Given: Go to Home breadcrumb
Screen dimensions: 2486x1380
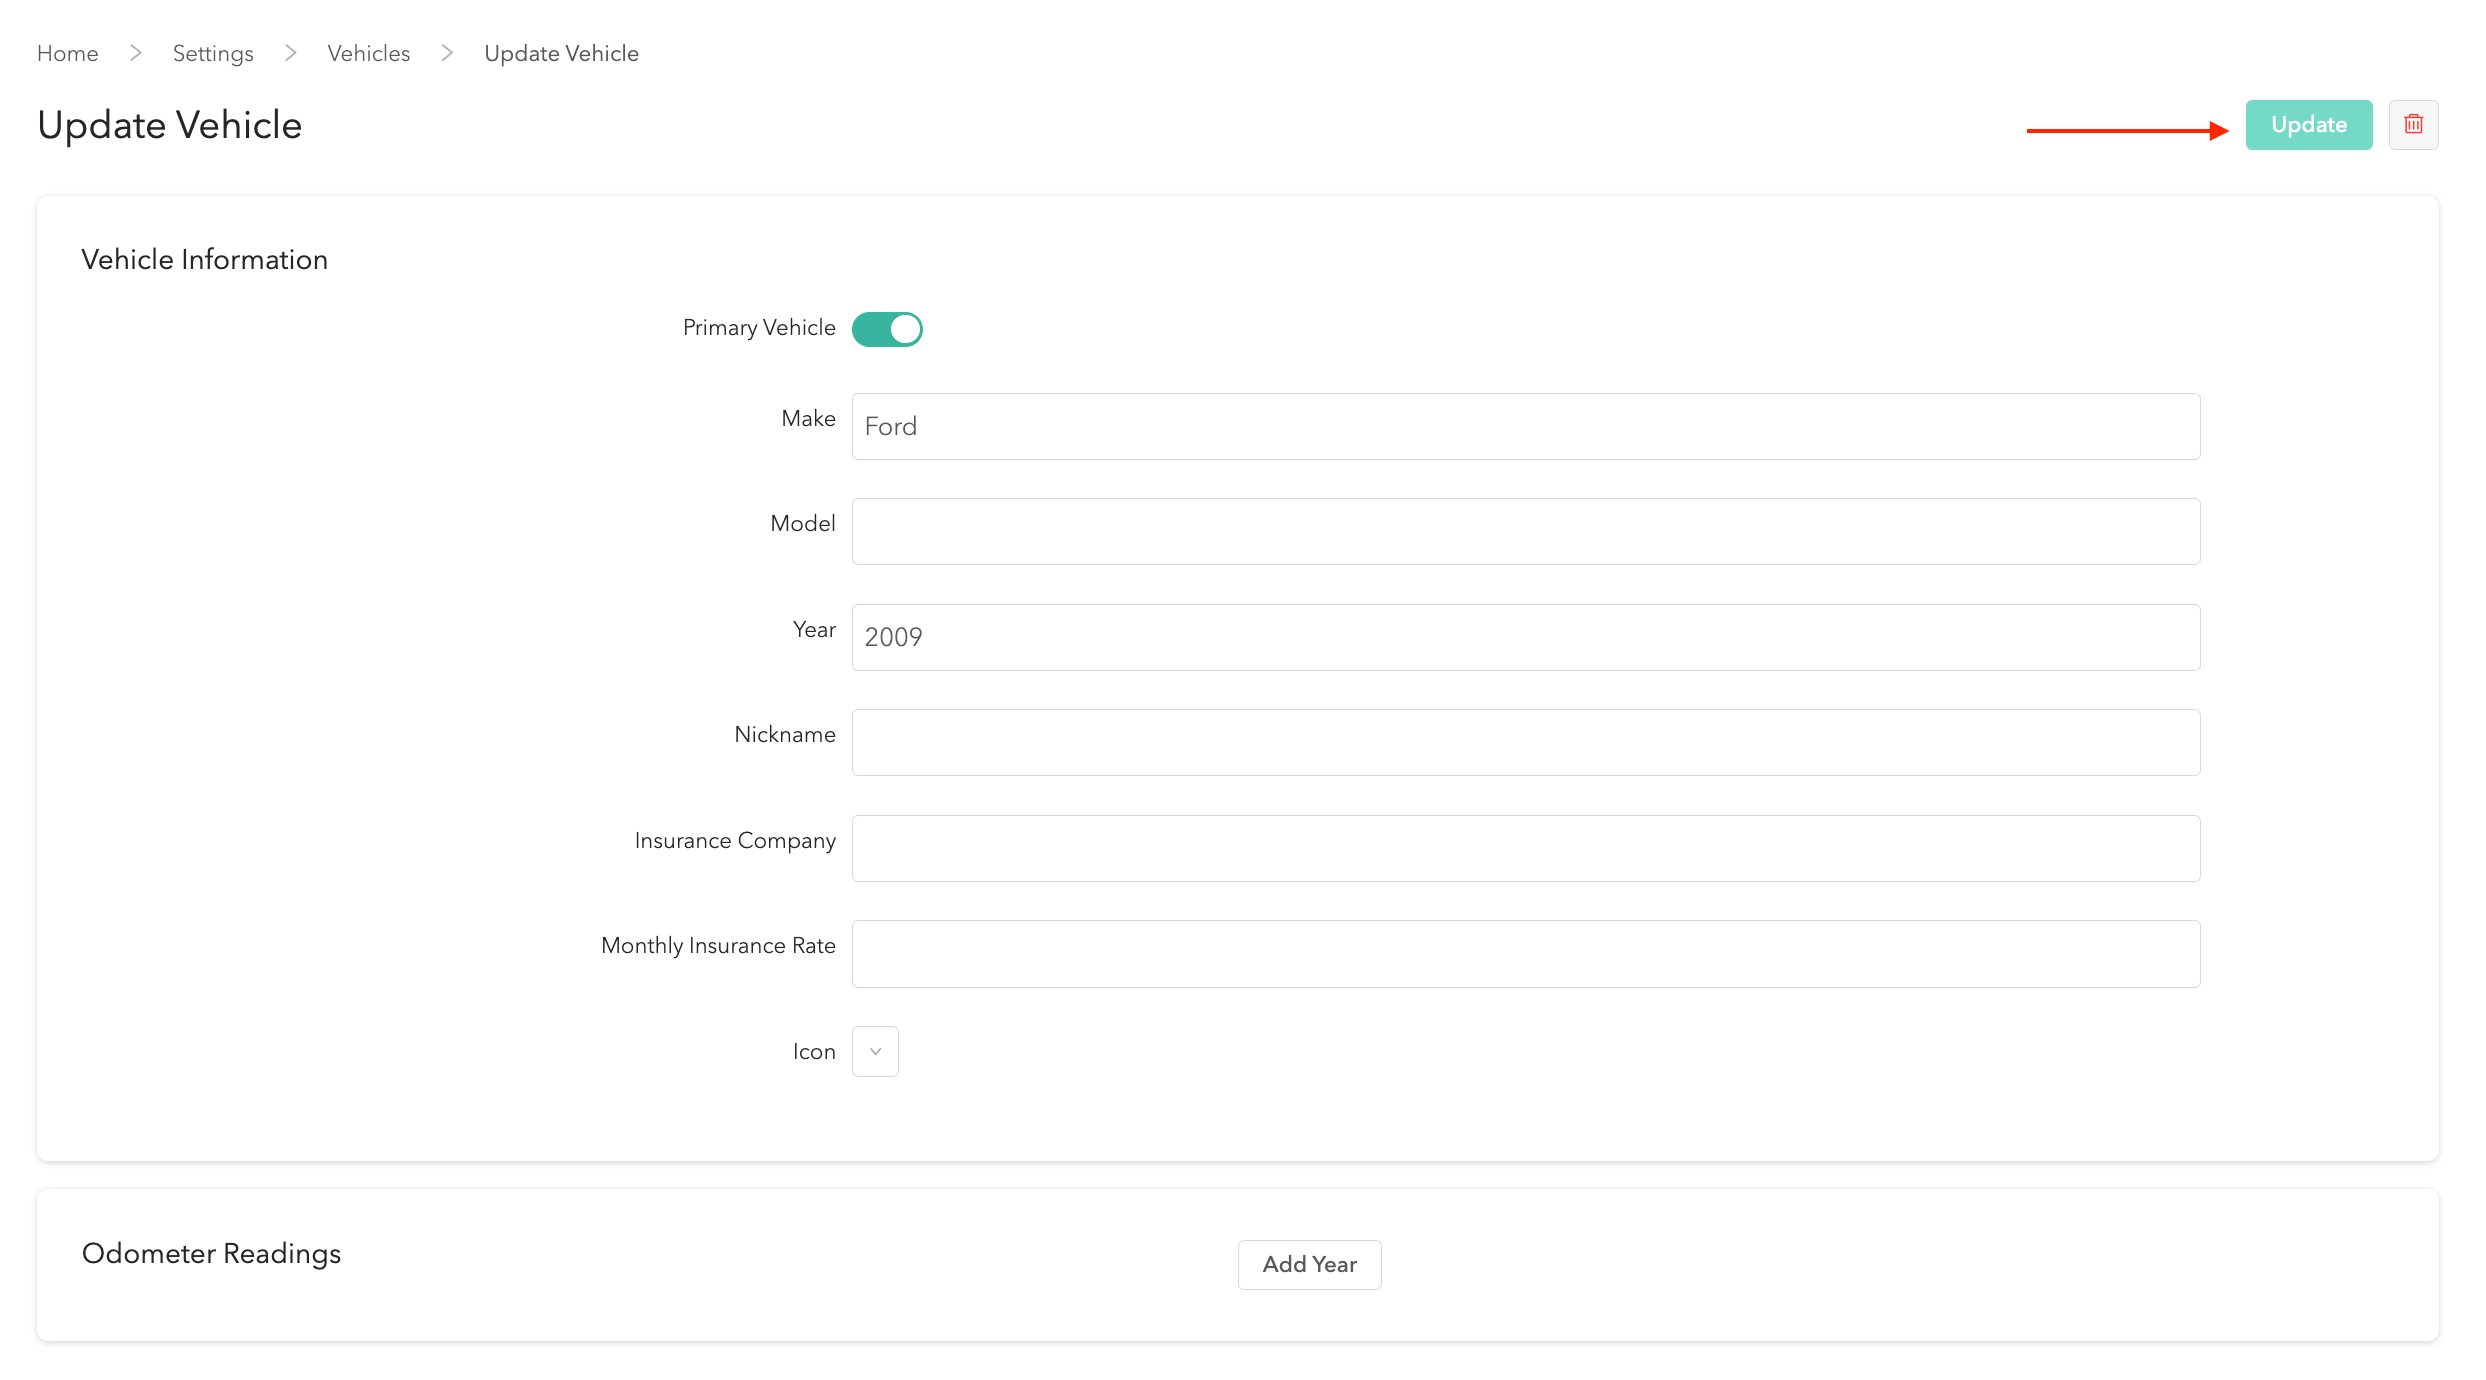Looking at the screenshot, I should point(68,54).
